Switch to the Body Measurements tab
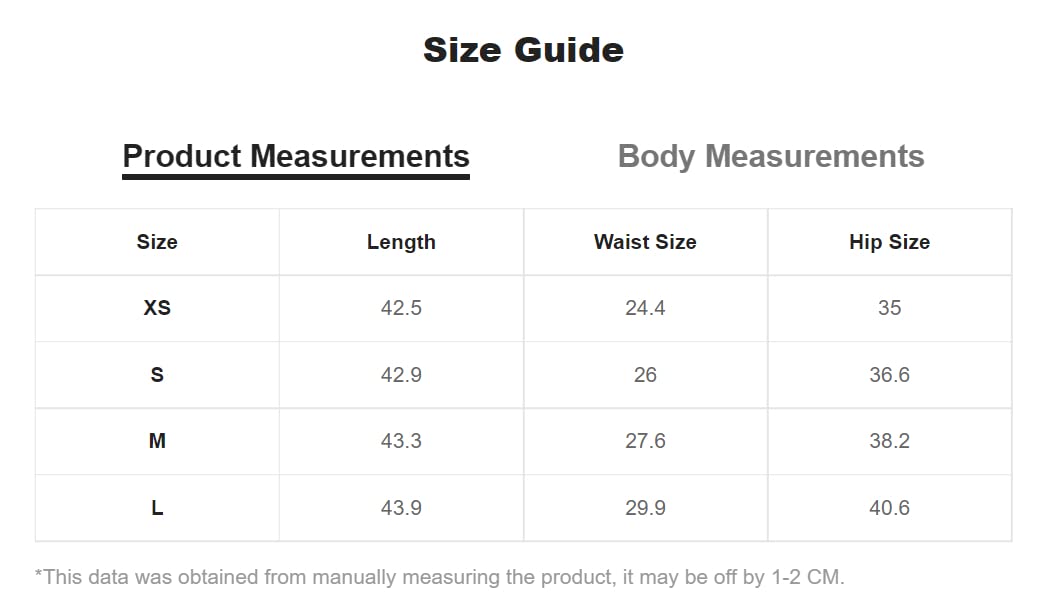The width and height of the screenshot is (1051, 614). coord(770,157)
